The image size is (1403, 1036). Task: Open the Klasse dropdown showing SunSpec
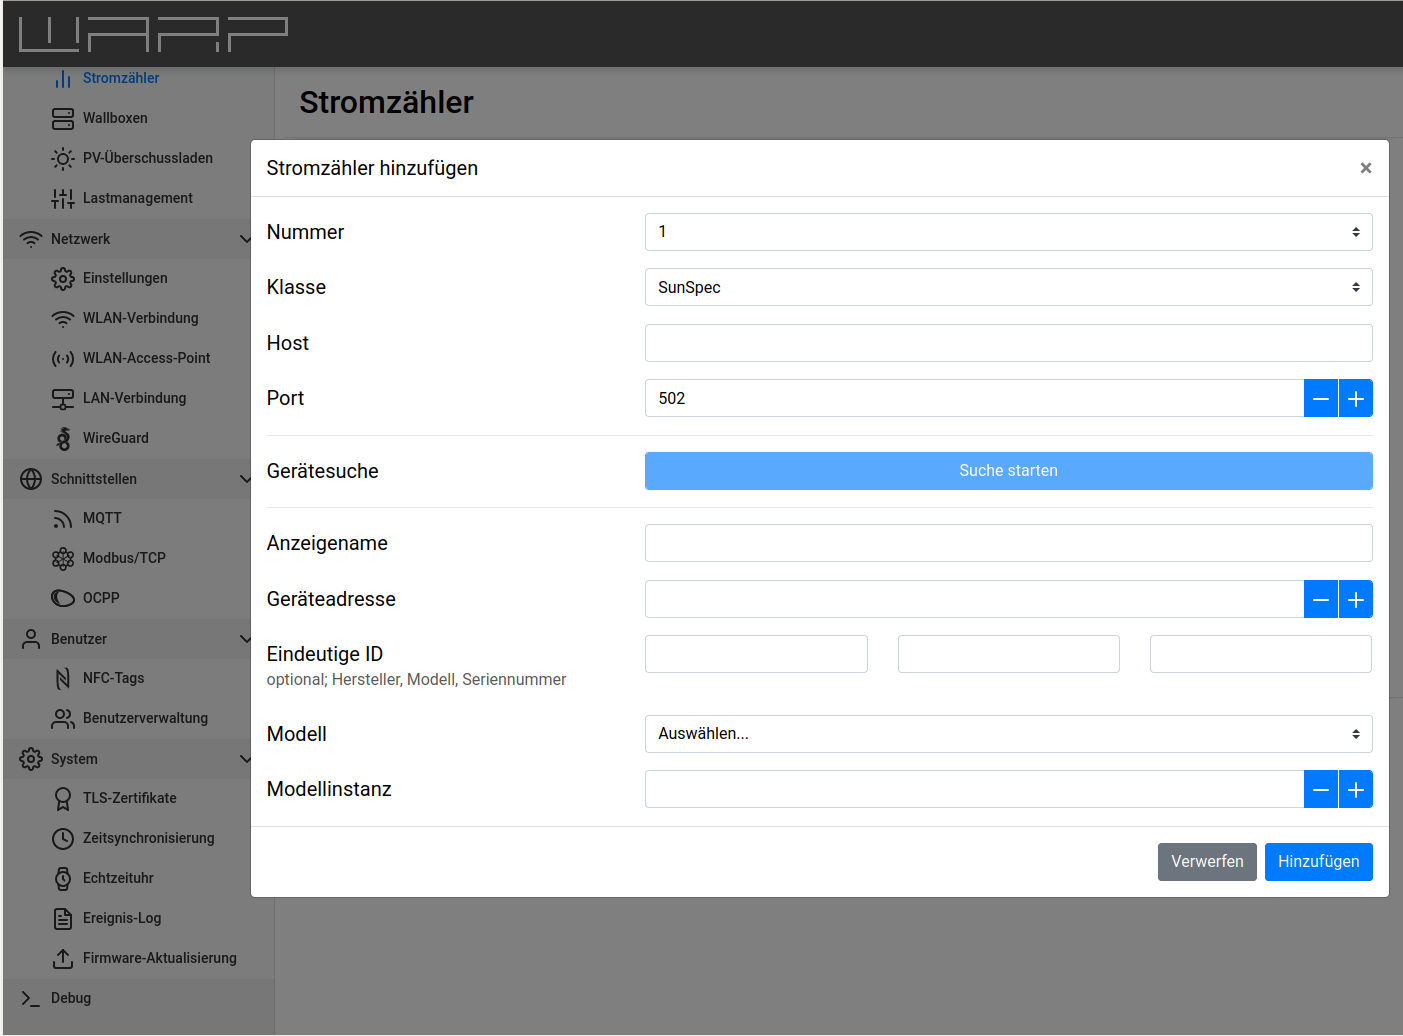[x=1008, y=288]
